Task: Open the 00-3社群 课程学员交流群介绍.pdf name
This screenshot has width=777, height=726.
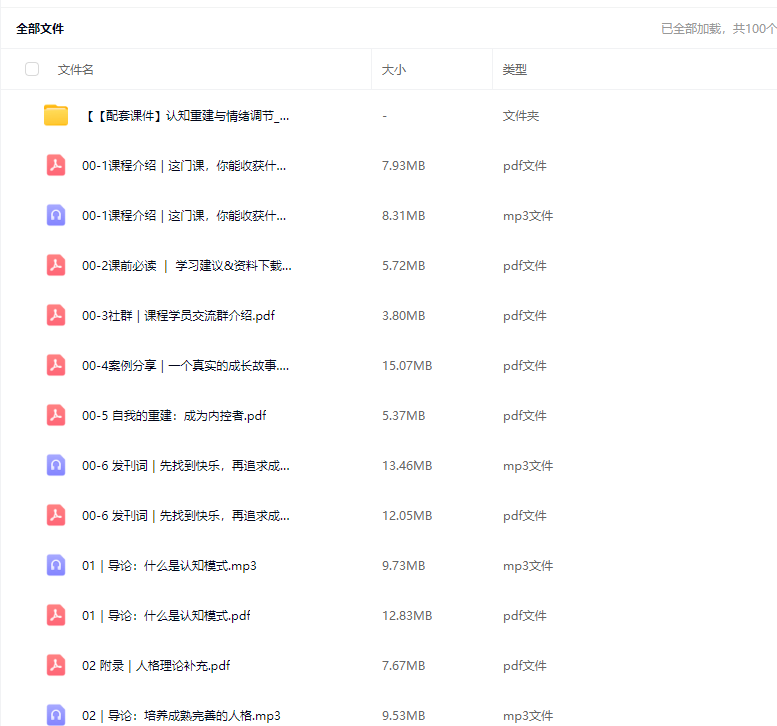Action: click(x=178, y=315)
